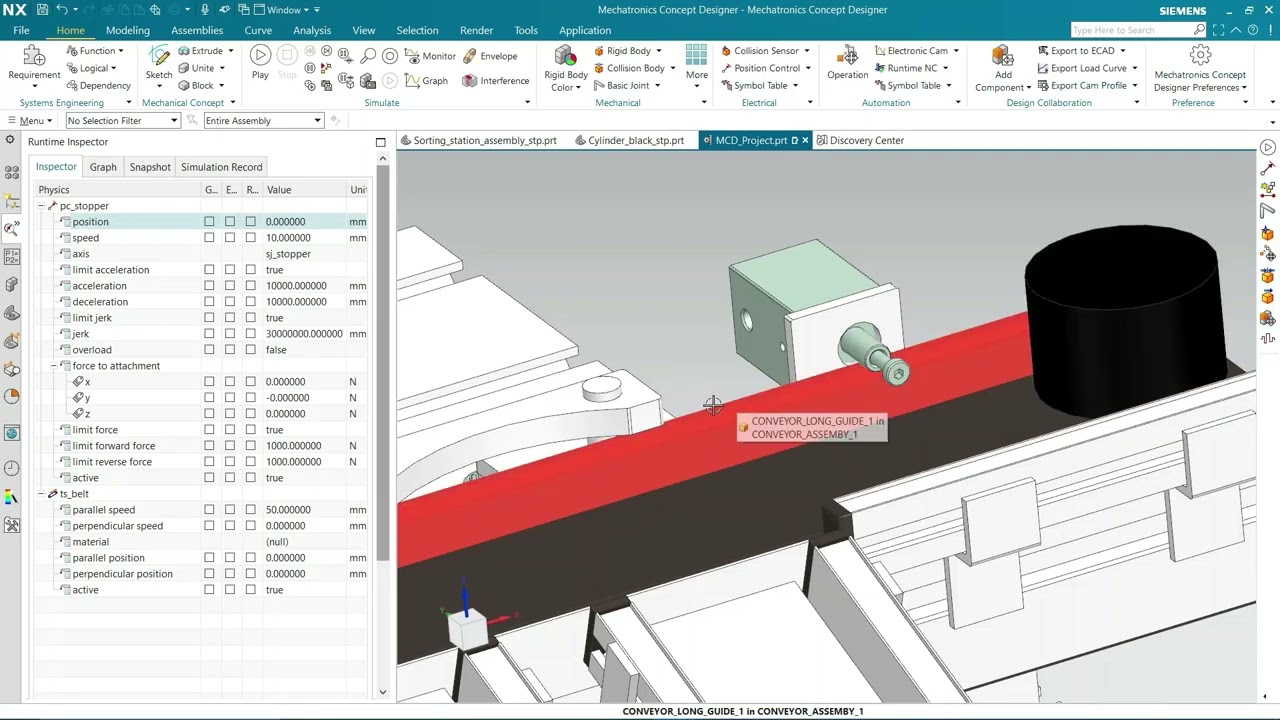Click the Unite tool icon
Image resolution: width=1280 pixels, height=720 pixels.
pos(185,68)
